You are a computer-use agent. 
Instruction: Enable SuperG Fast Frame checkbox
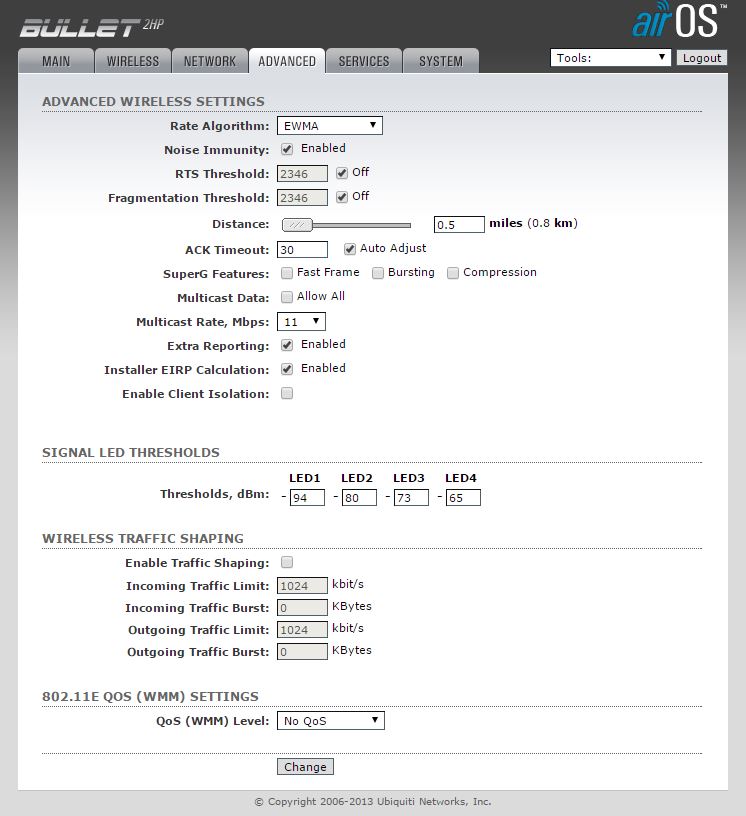tap(287, 273)
